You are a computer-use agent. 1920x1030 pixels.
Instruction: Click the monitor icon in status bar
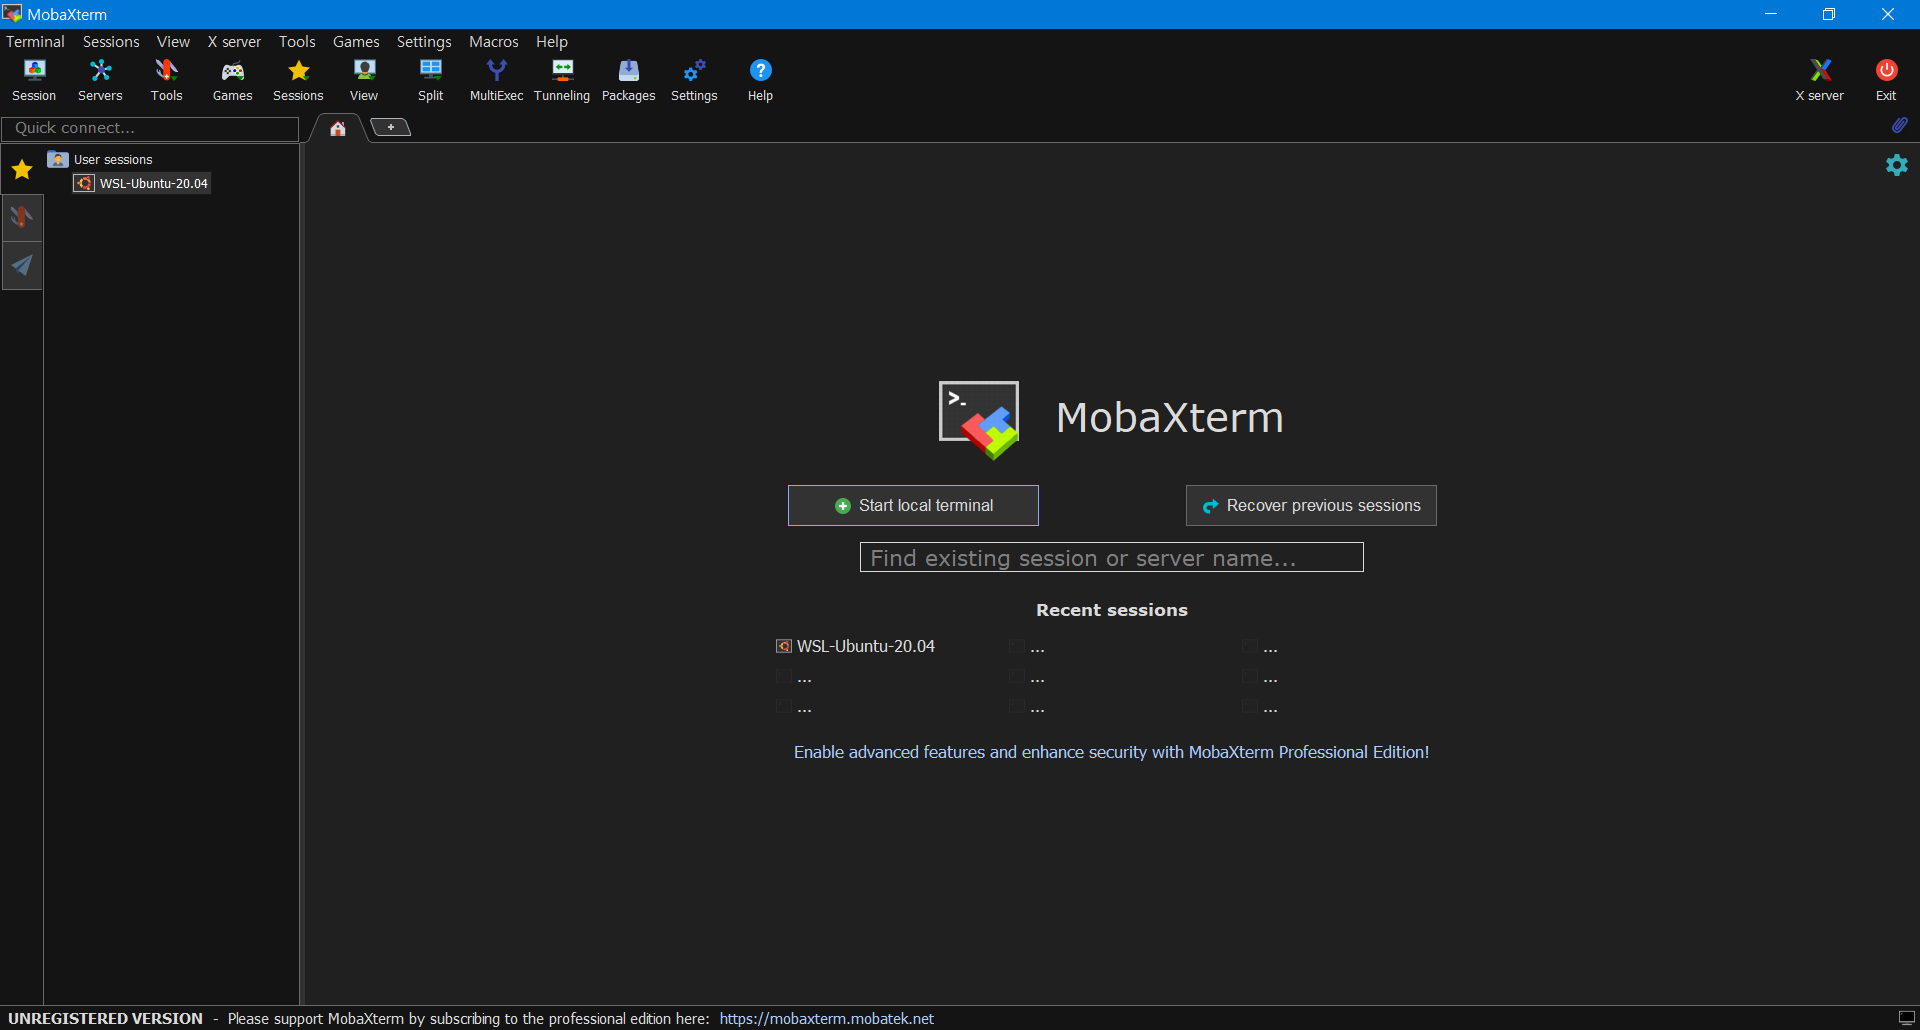[1906, 1018]
